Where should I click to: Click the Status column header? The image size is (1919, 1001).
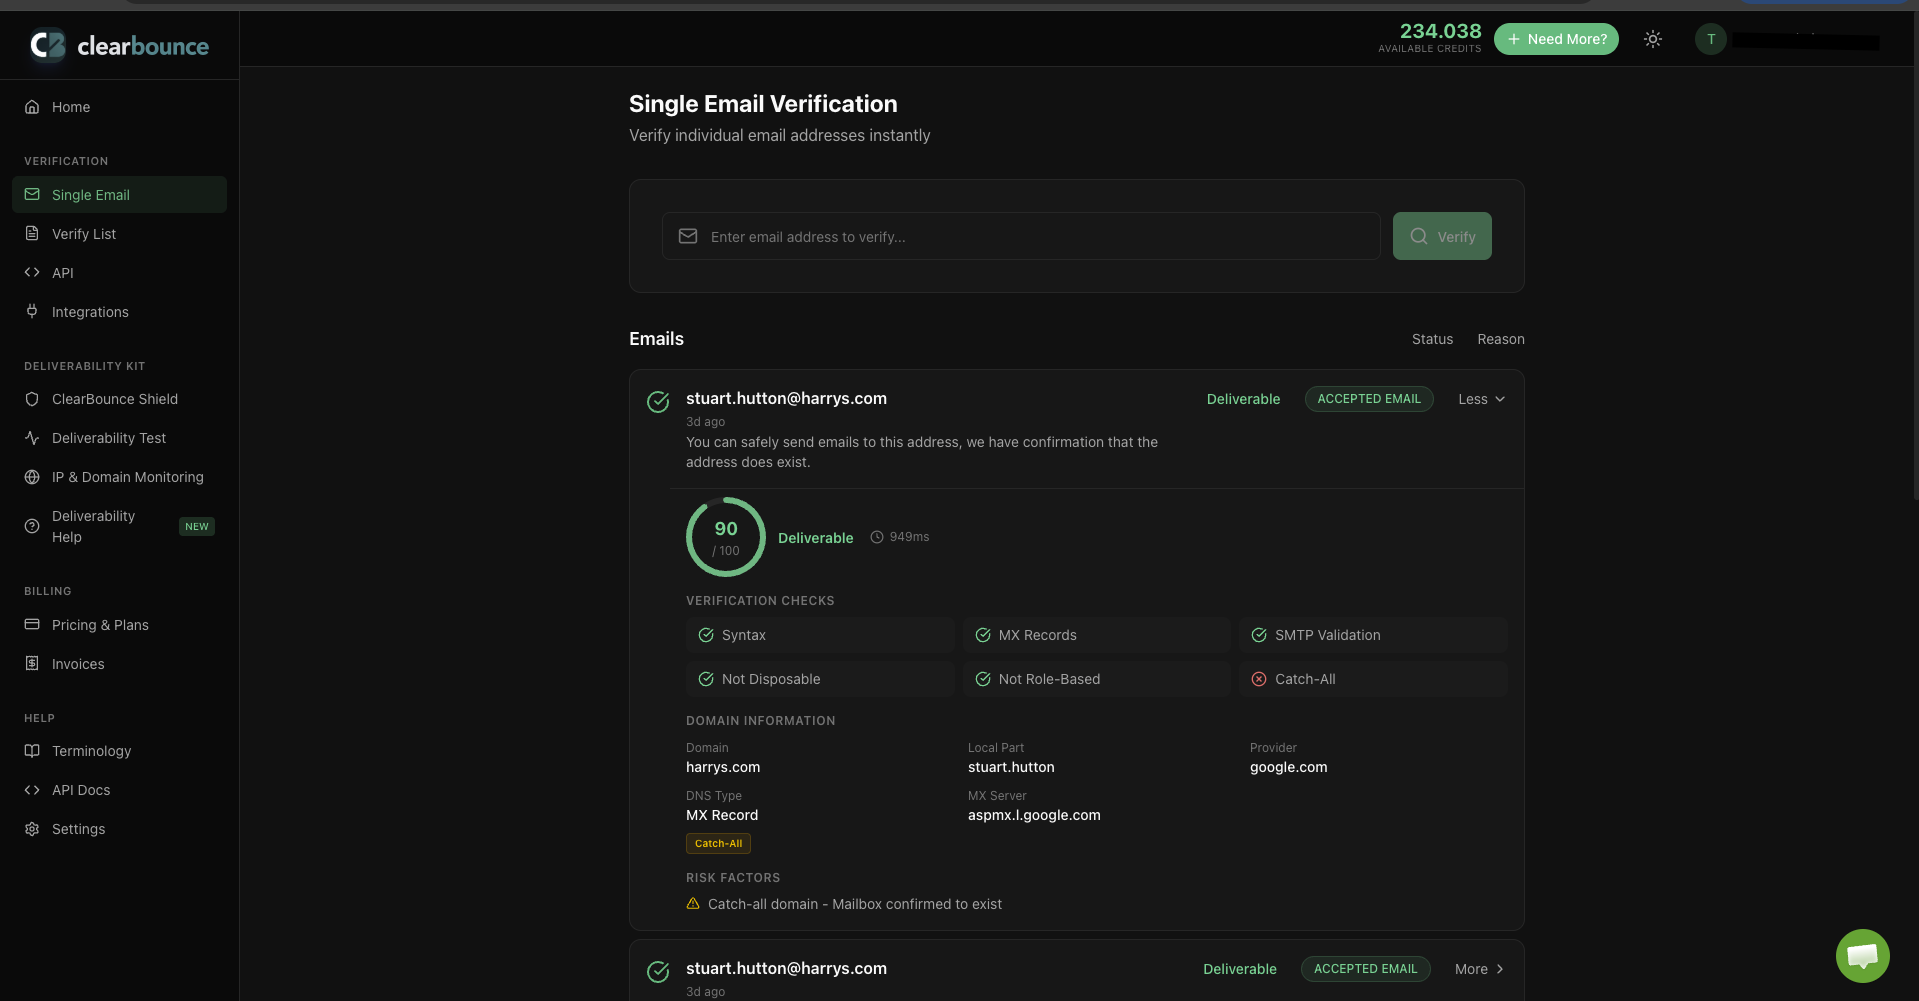(1432, 339)
